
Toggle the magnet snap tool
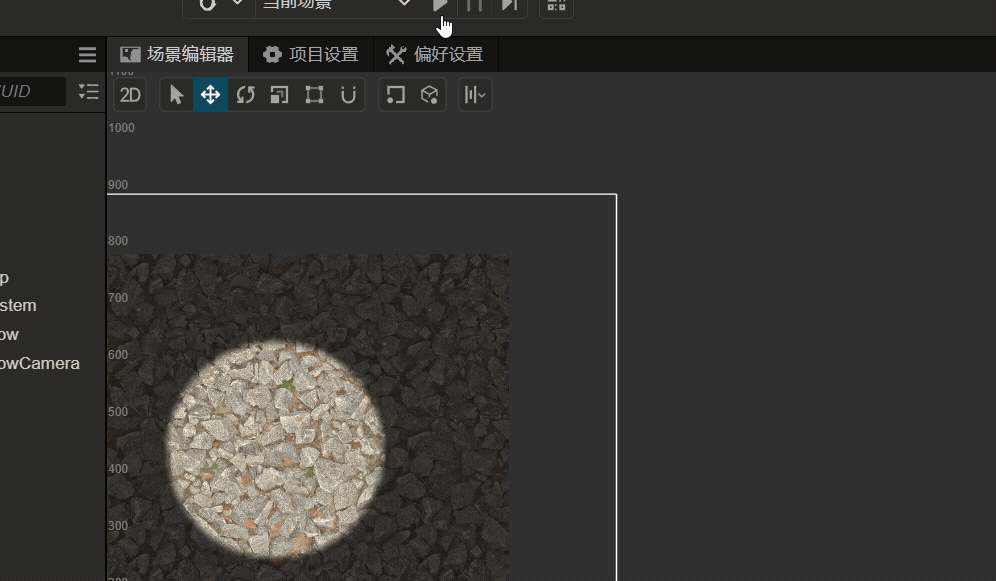348,95
